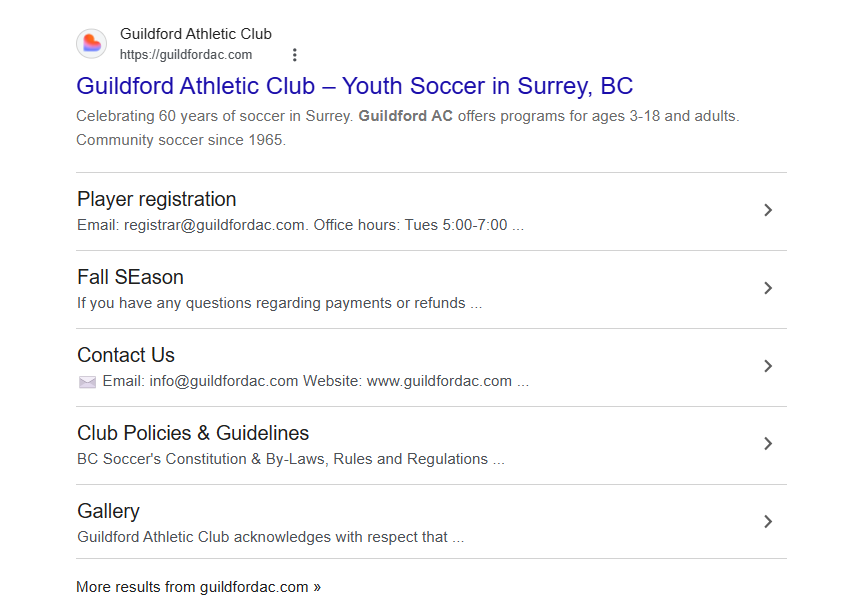Click the envelope icon under Contact Us
Image resolution: width=863 pixels, height=605 pixels.
[87, 381]
